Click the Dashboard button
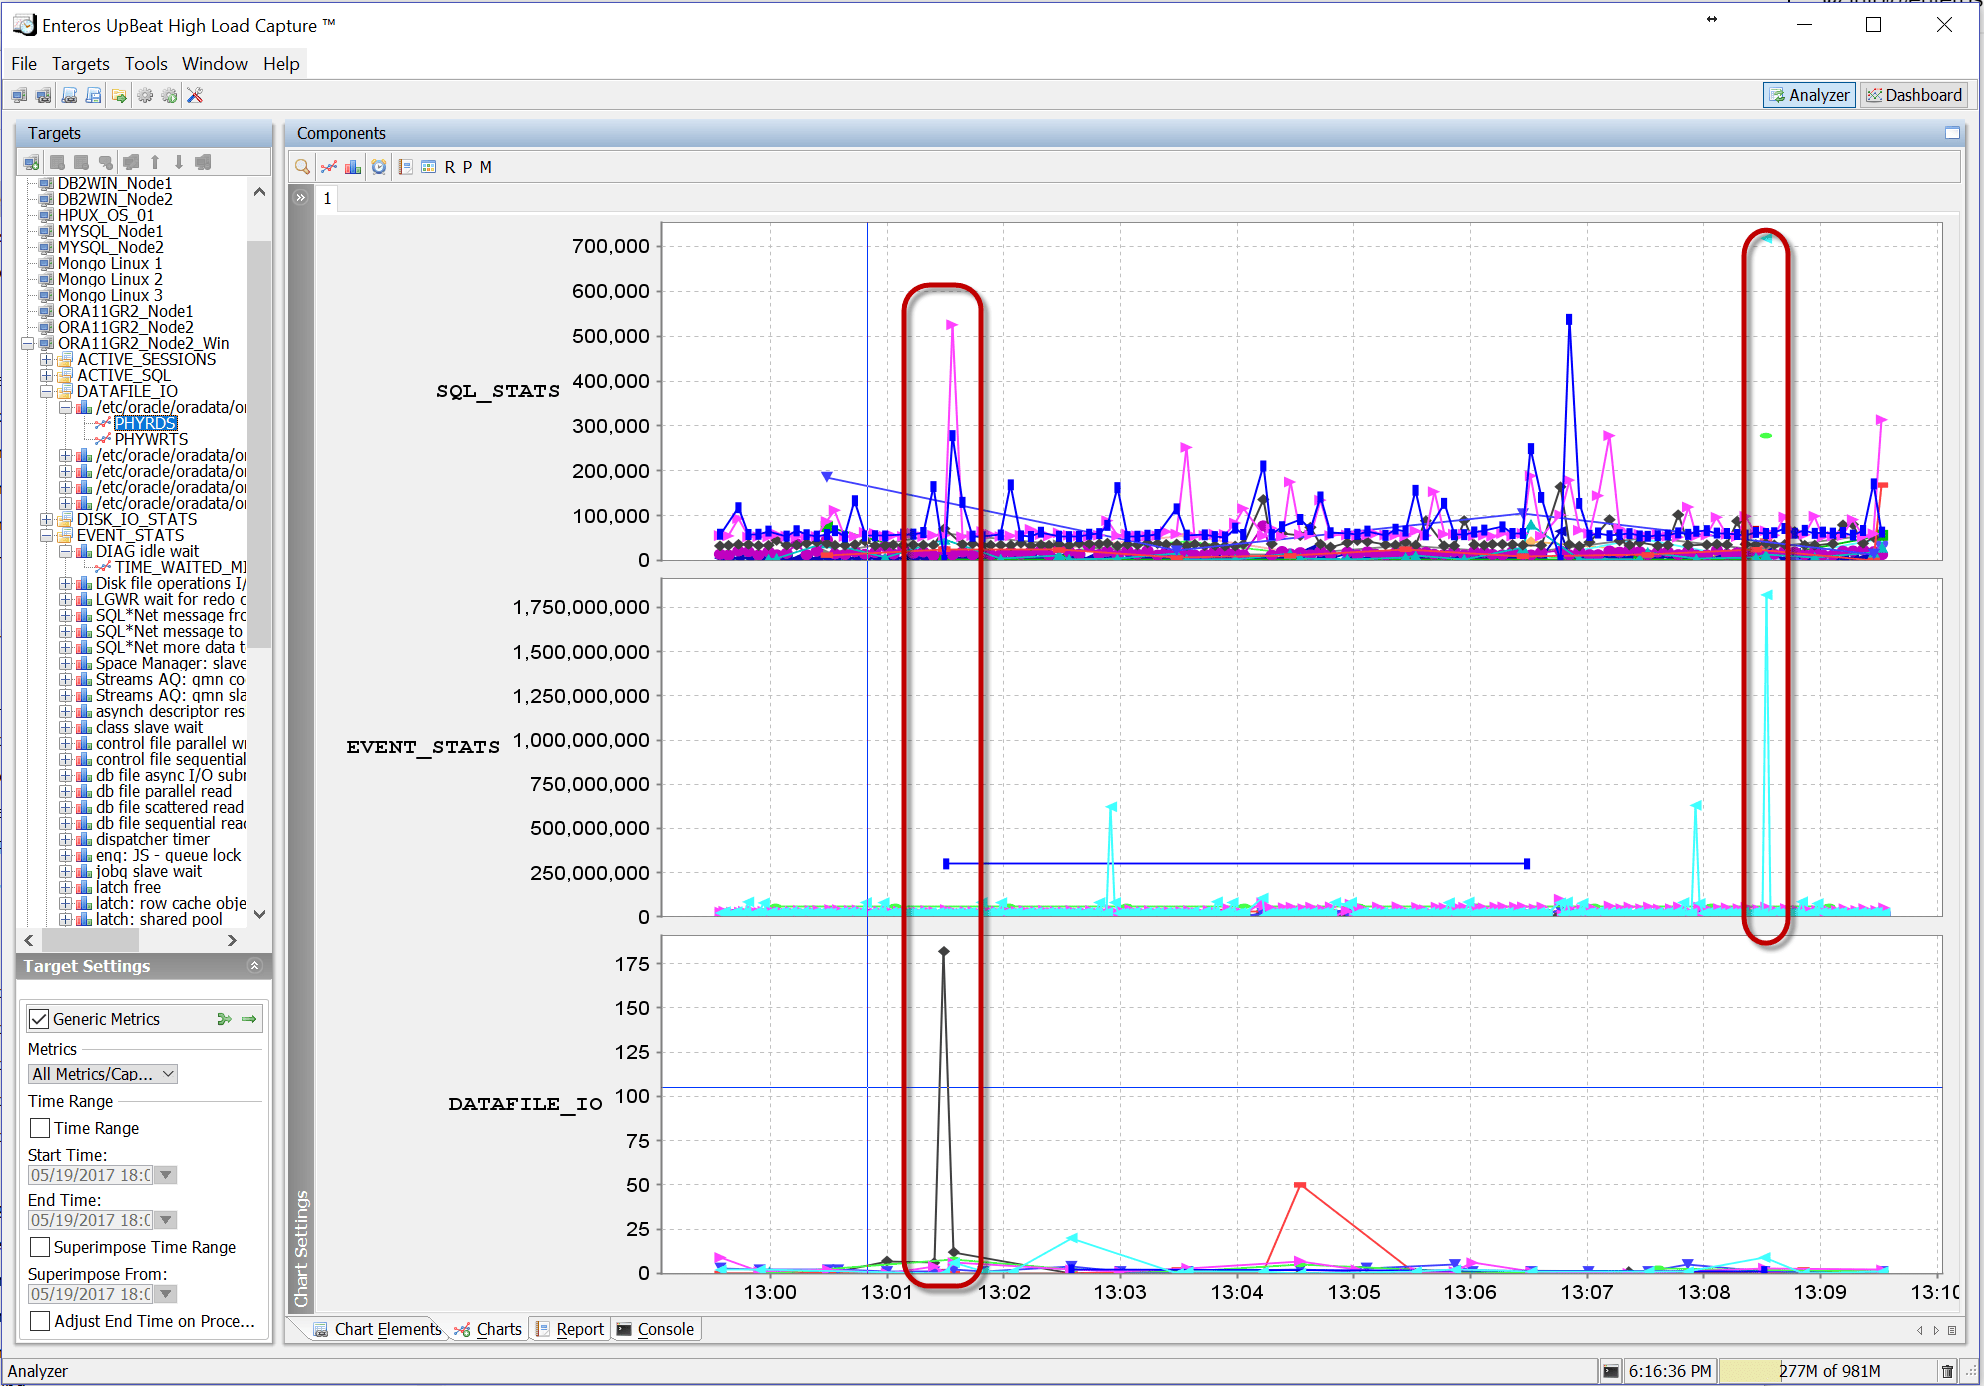Screen dimensions: 1984x1386 point(1914,95)
